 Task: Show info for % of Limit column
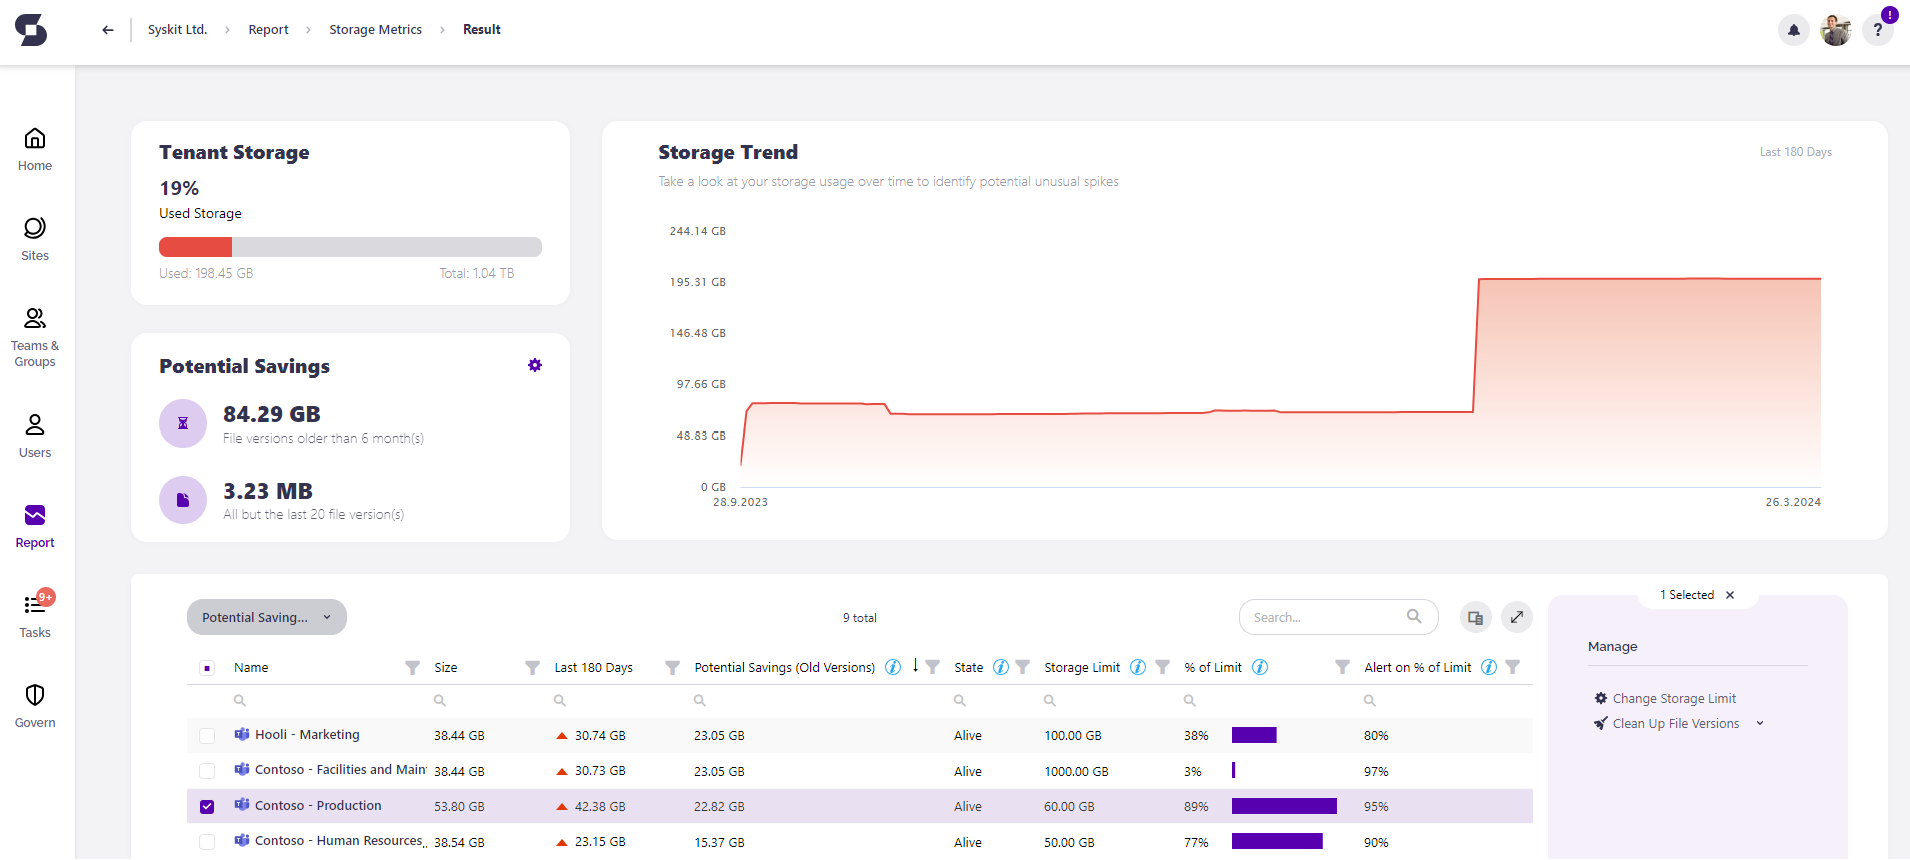1260,667
